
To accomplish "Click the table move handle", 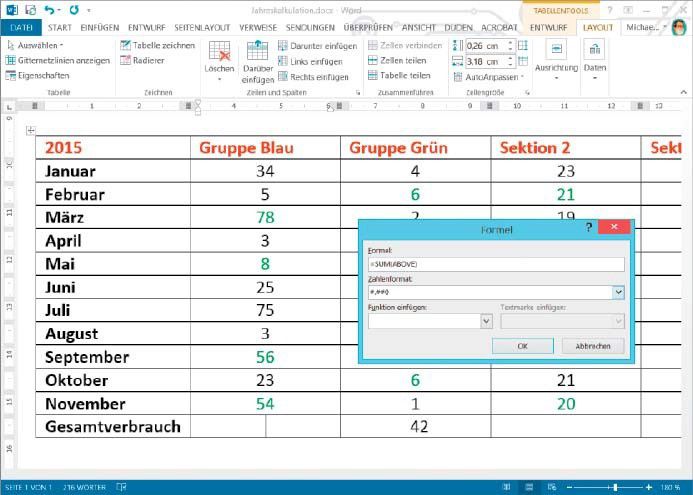I will pos(30,130).
